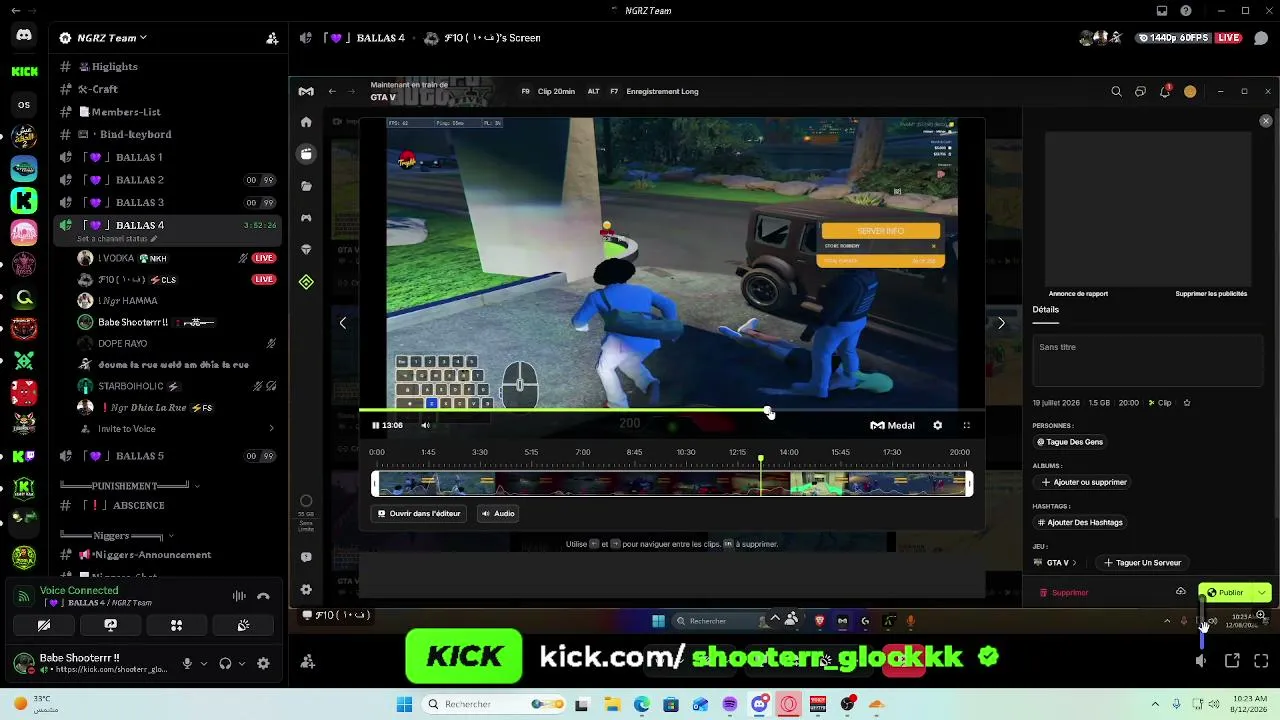Click the timeline playhead marker
Image resolution: width=1280 pixels, height=720 pixels.
pos(761,459)
